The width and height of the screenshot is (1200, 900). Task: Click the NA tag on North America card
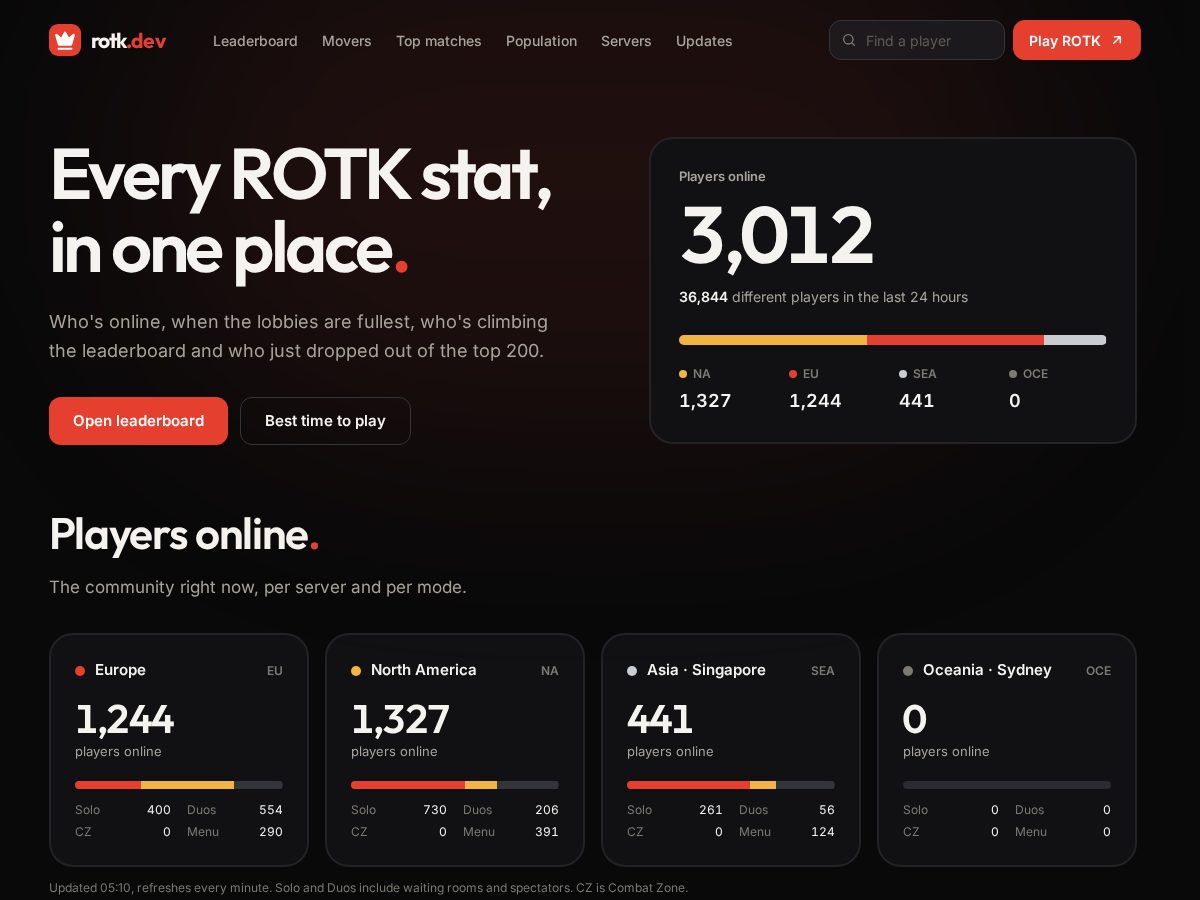tap(550, 671)
